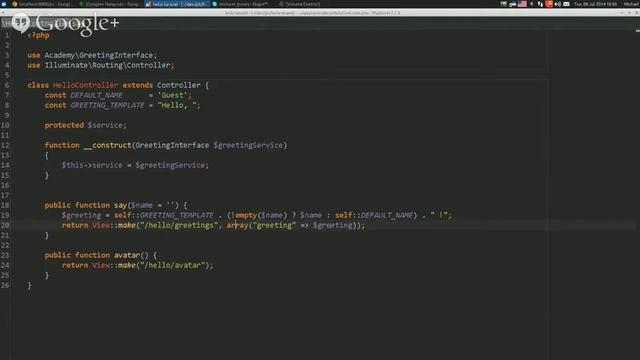Click the 'GREETING_TEMPLATE' constant declaration on line 8
Viewport: 640px width, 360px height.
coord(107,105)
